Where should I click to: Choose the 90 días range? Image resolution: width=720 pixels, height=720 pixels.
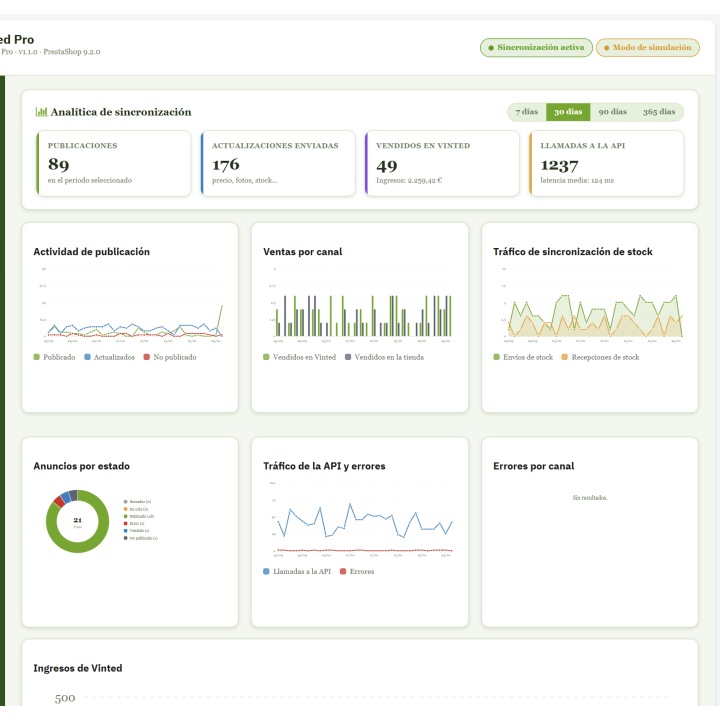tap(613, 112)
